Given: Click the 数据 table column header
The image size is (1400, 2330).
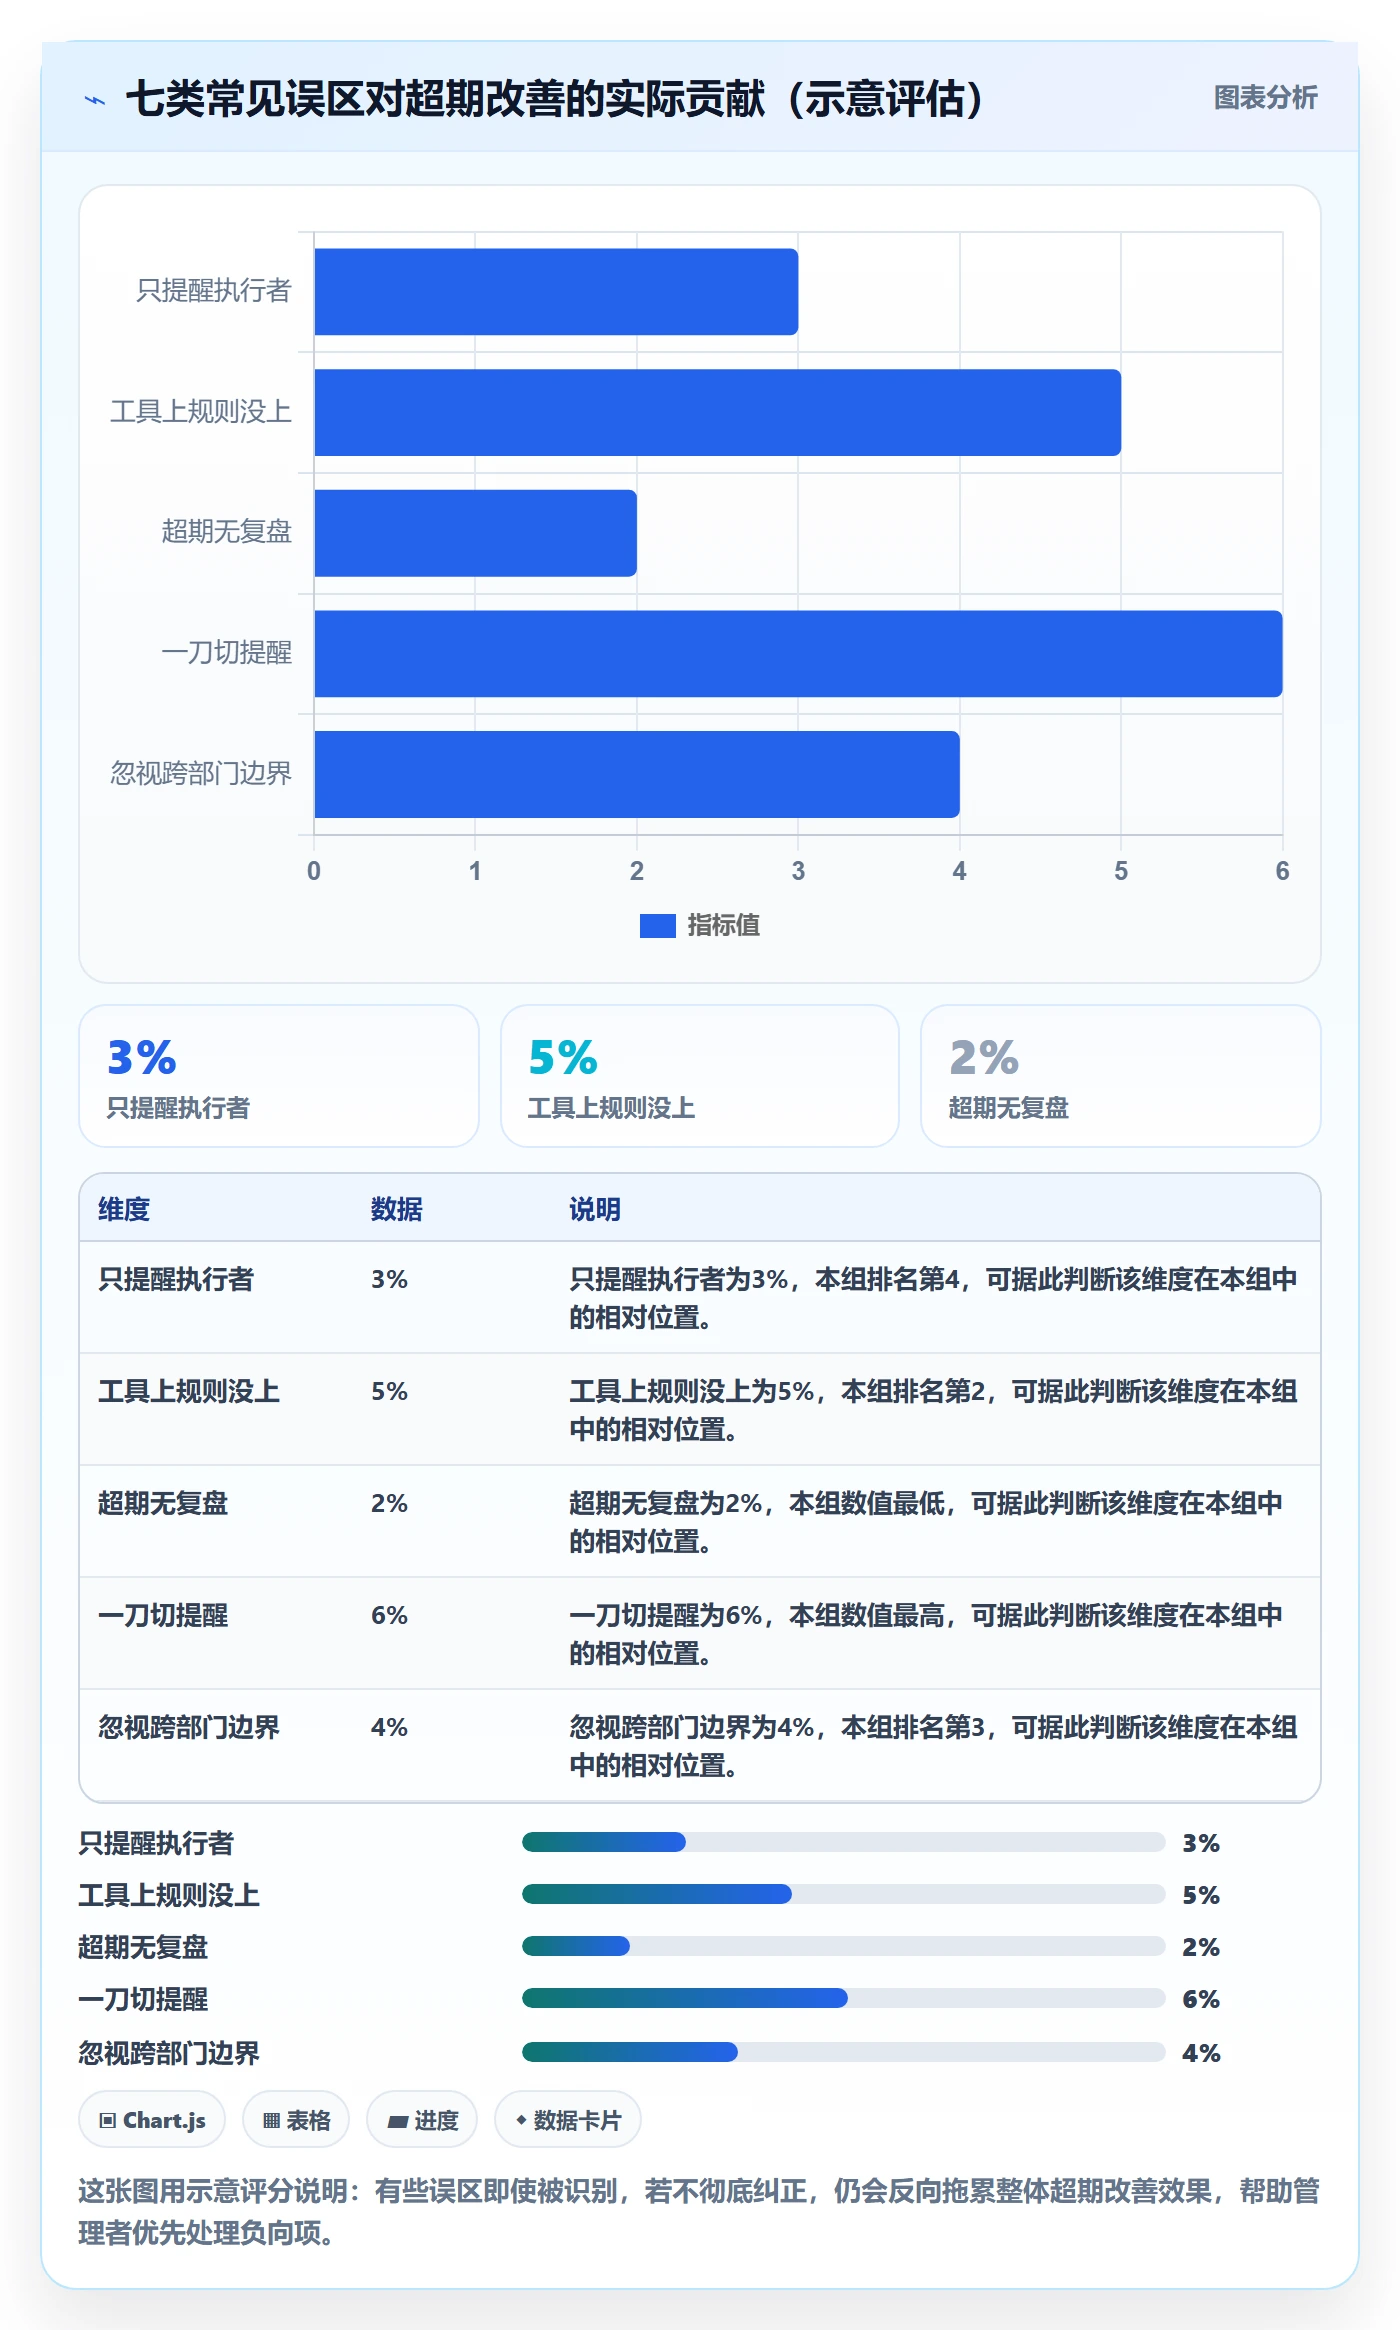Looking at the screenshot, I should click(x=397, y=1209).
